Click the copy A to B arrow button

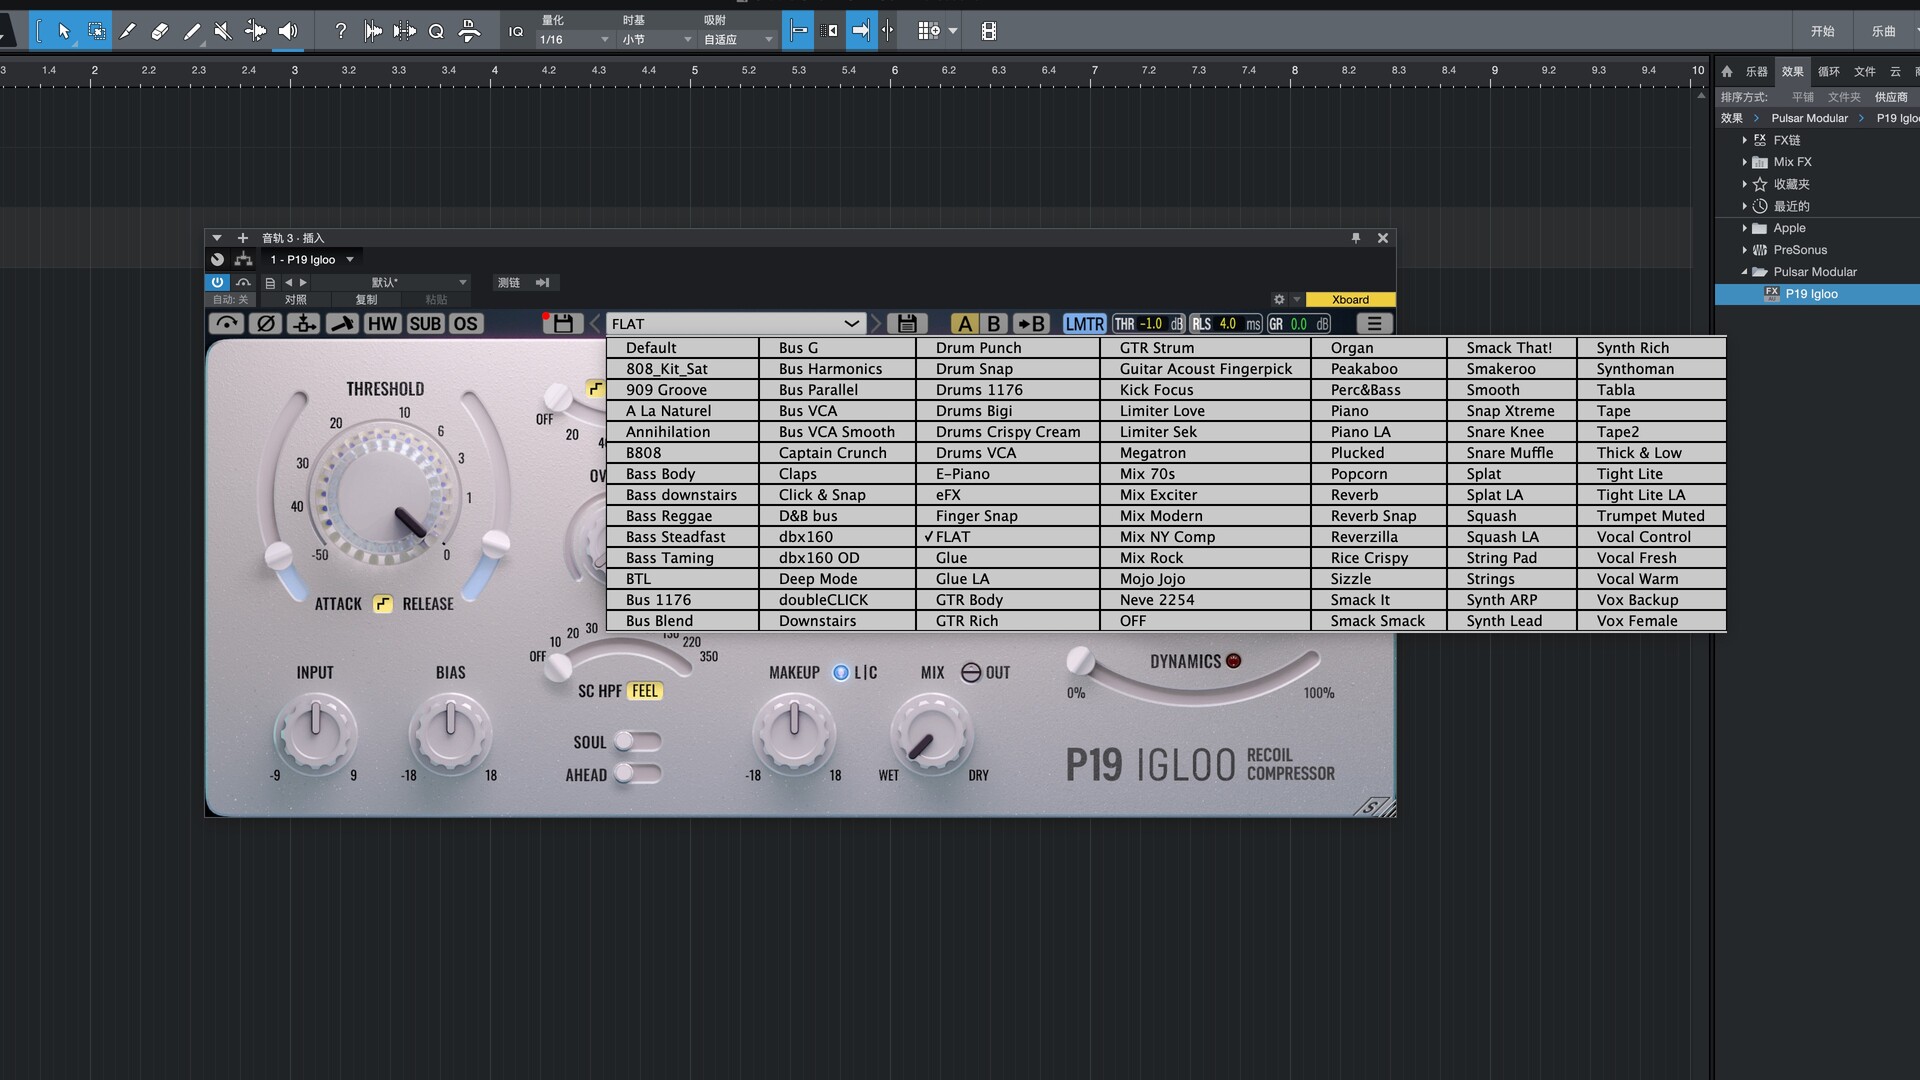[1030, 323]
